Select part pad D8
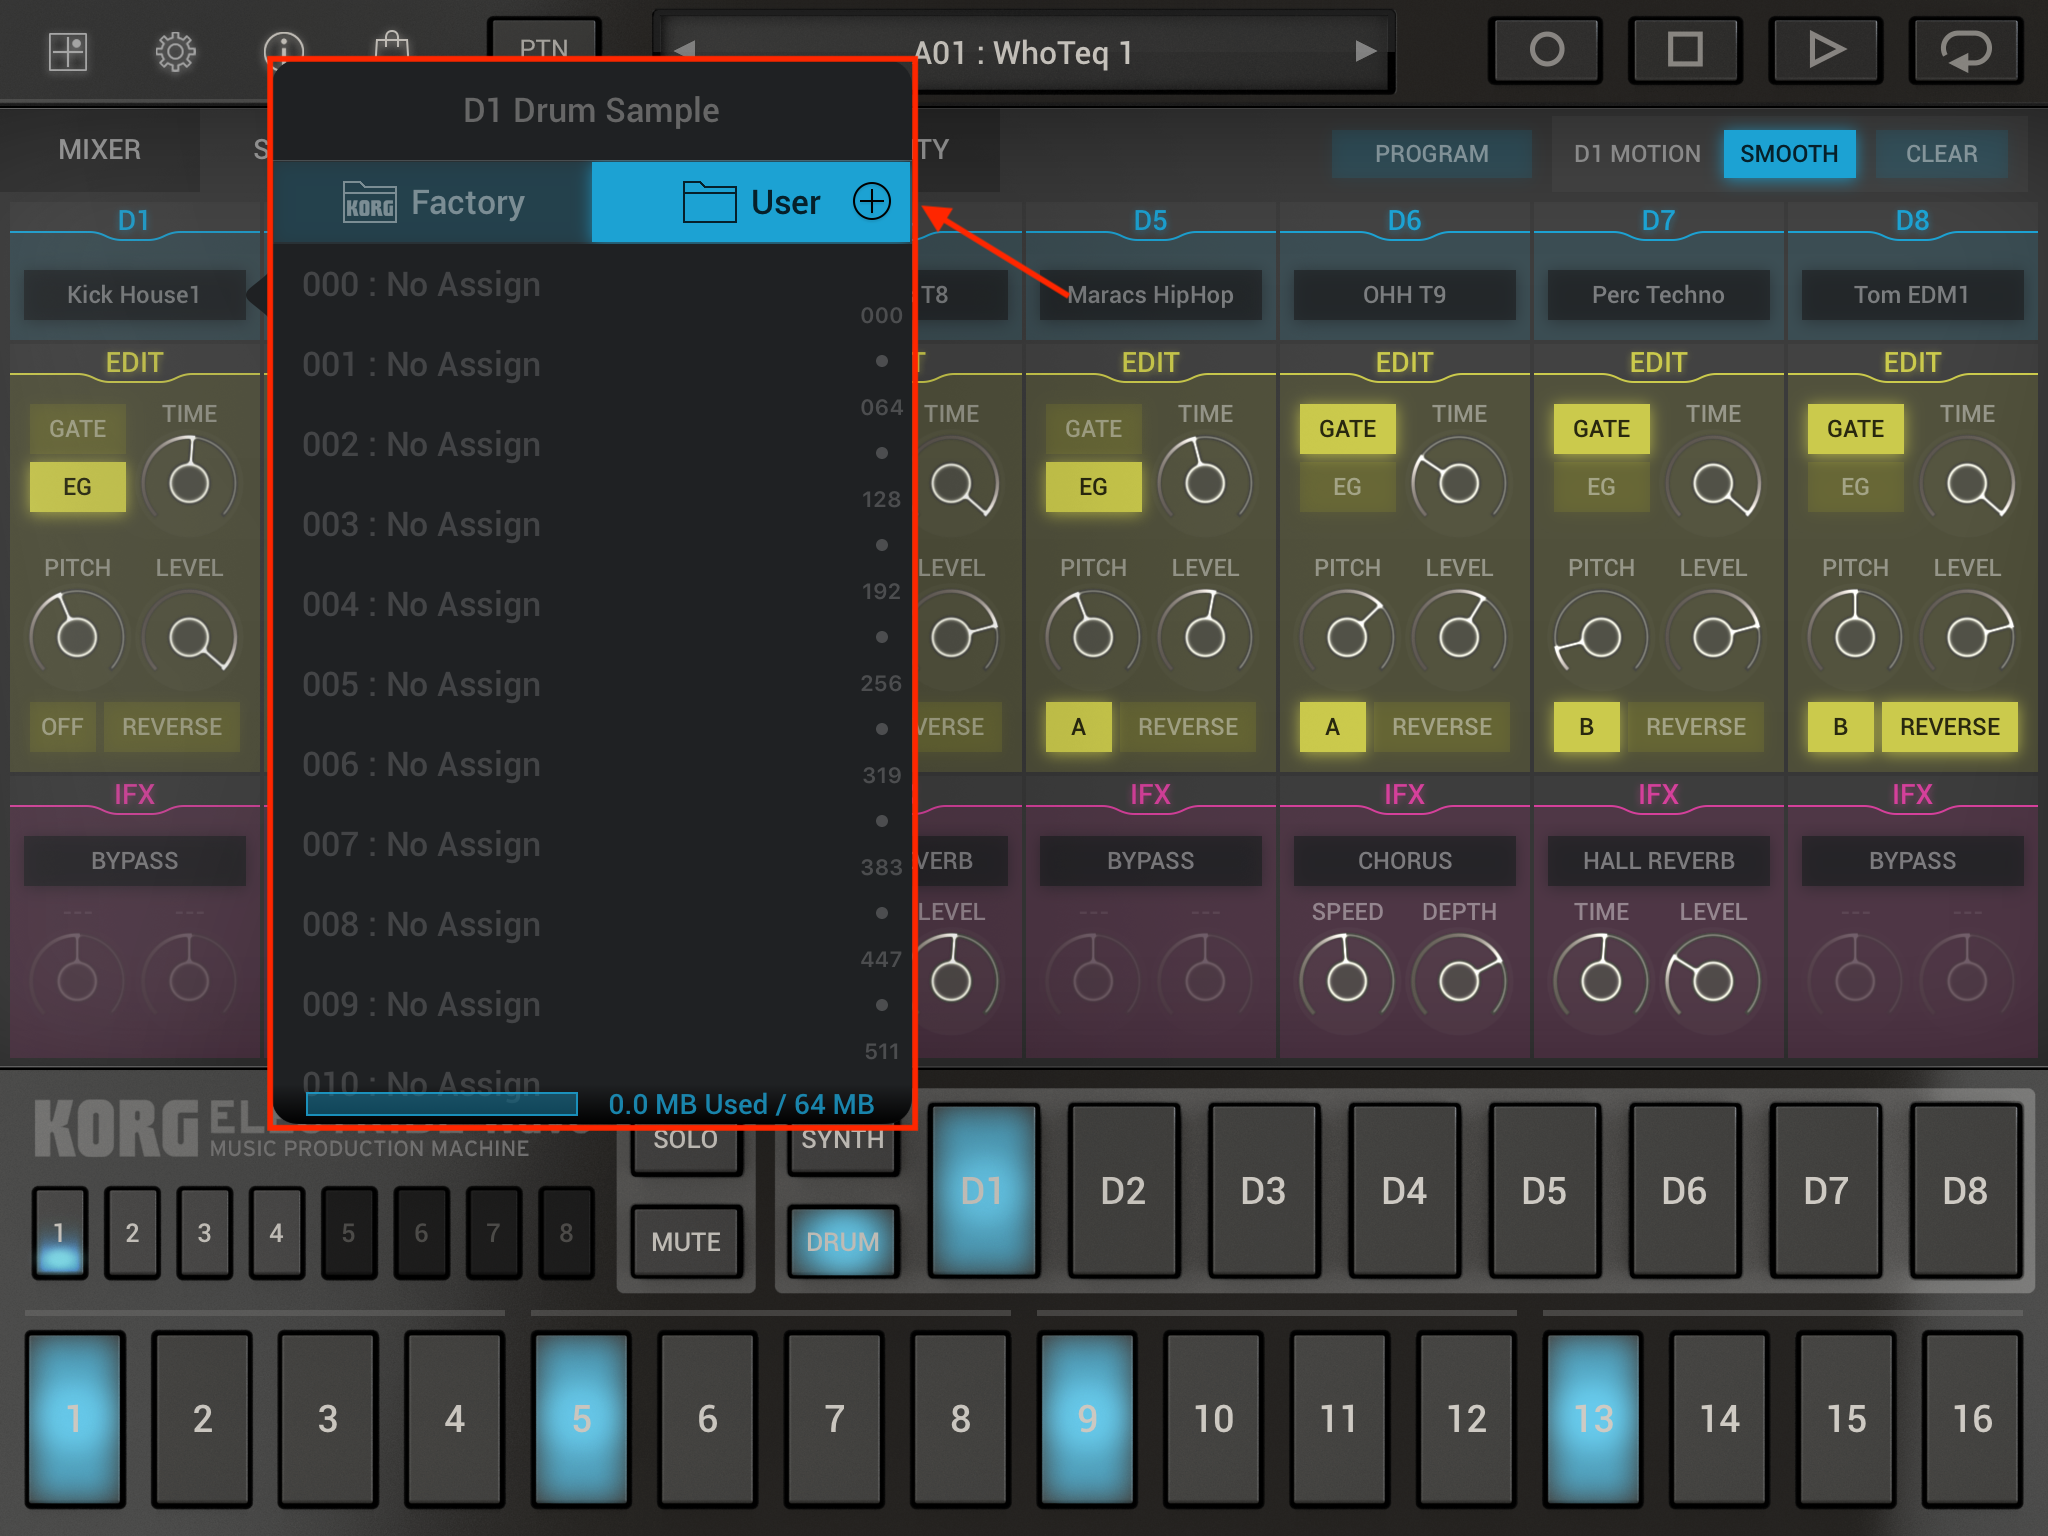 point(1965,1191)
